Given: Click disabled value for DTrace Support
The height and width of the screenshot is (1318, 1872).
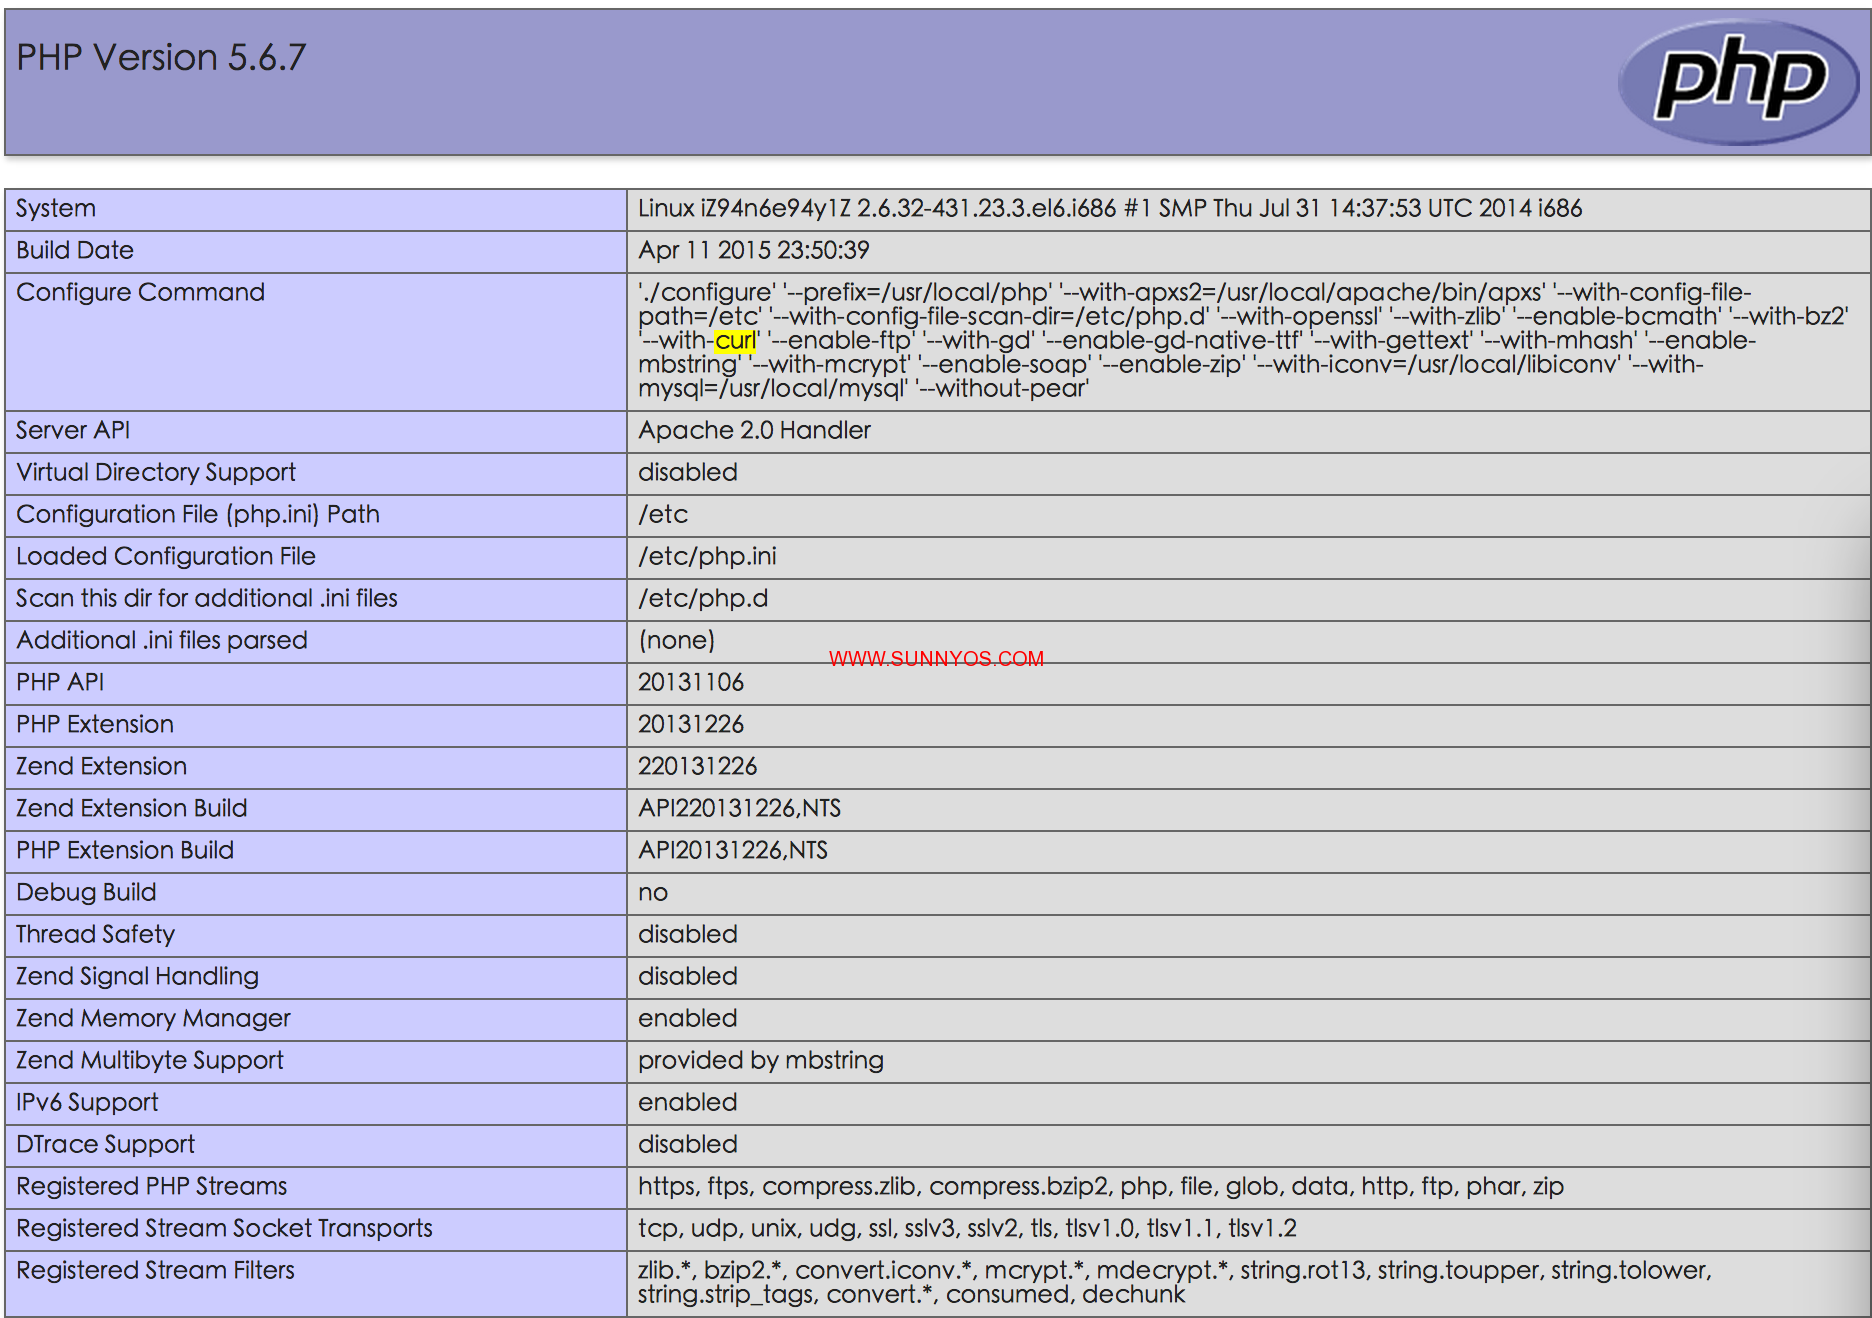Looking at the screenshot, I should 688,1145.
